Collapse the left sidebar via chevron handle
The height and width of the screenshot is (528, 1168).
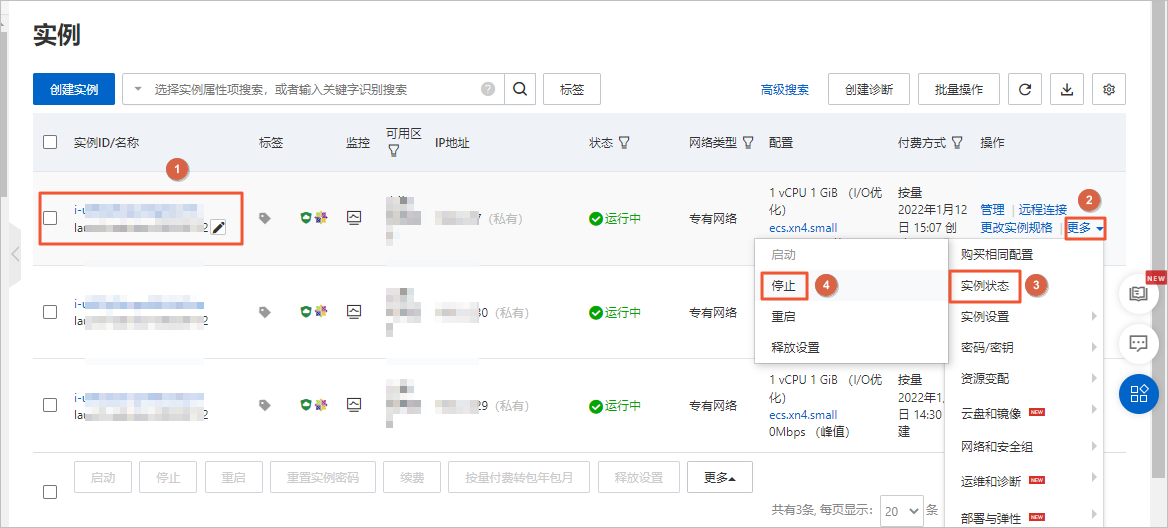click(x=15, y=254)
